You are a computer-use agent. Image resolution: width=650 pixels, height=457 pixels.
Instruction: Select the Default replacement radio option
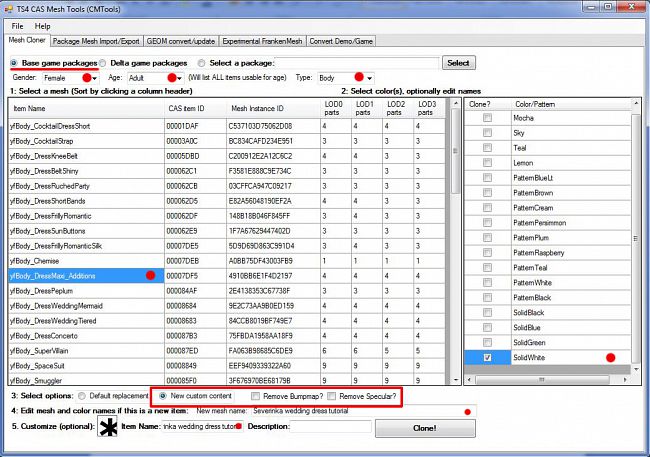tap(81, 396)
